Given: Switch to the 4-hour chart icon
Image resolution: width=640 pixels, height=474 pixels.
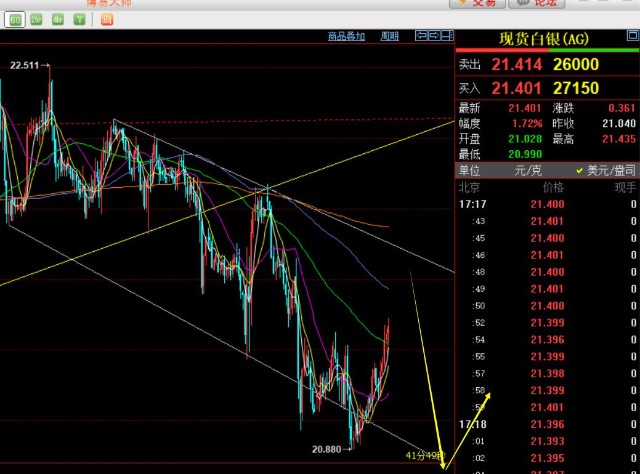Looking at the screenshot, I should [58, 19].
